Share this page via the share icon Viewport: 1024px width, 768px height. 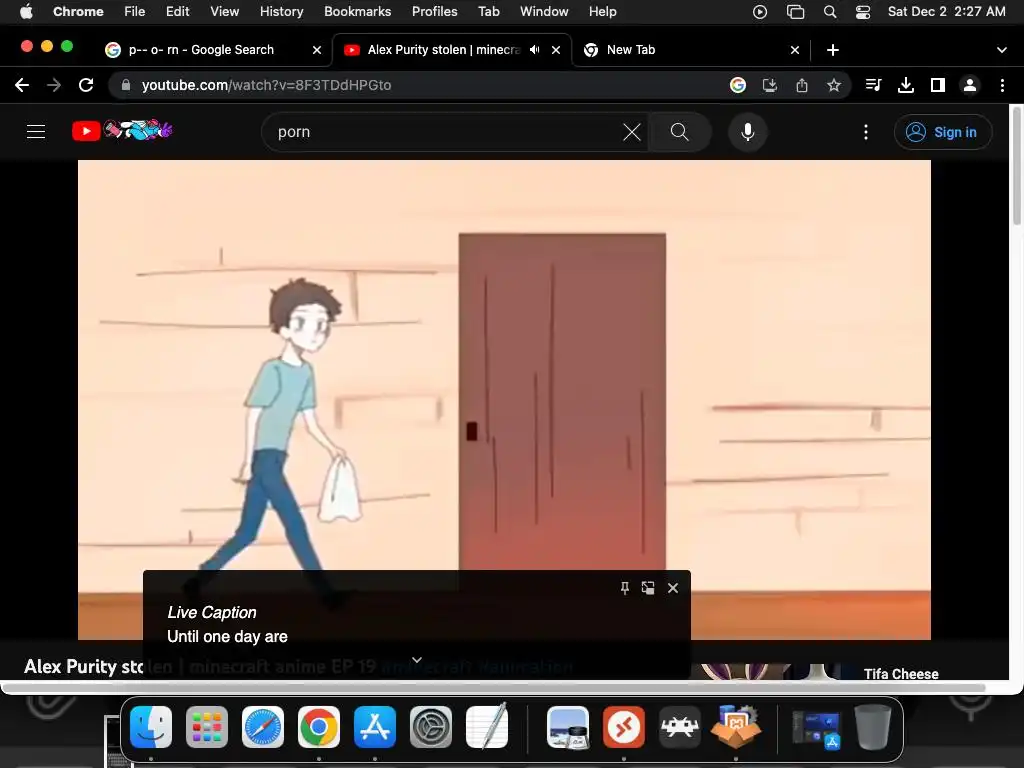tap(802, 85)
